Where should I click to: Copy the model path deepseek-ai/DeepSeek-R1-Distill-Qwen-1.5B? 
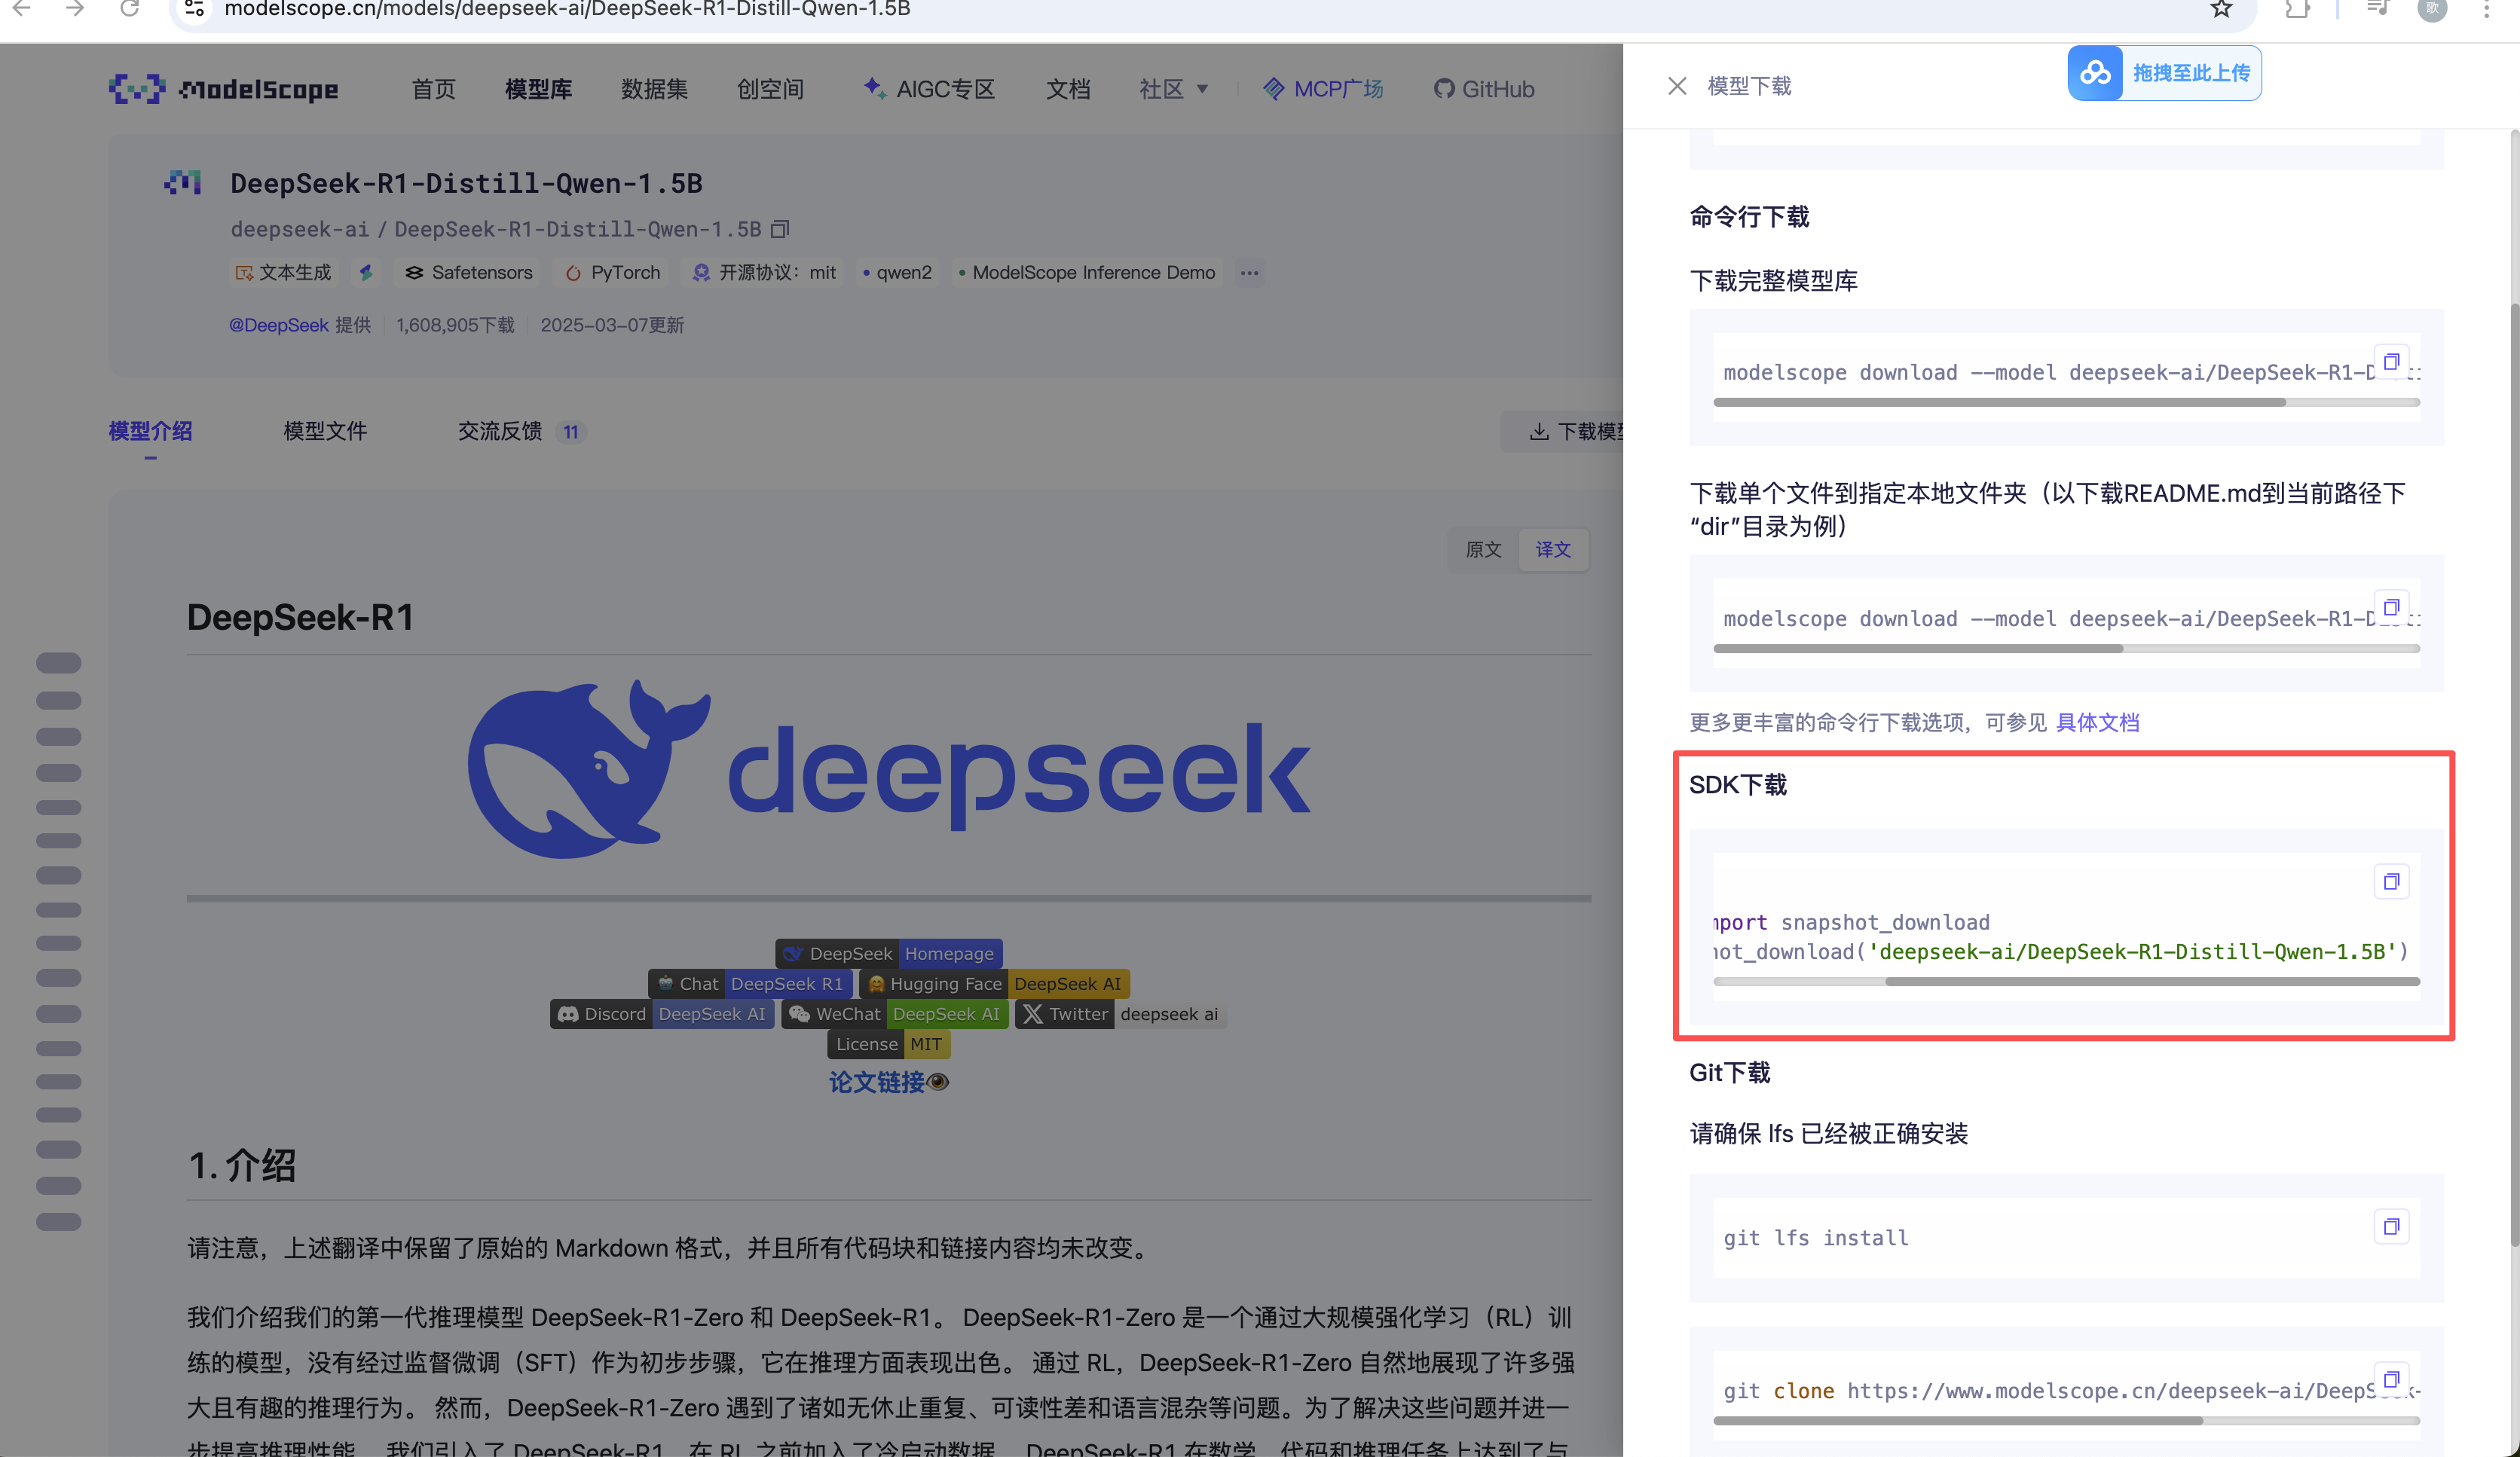[x=780, y=229]
